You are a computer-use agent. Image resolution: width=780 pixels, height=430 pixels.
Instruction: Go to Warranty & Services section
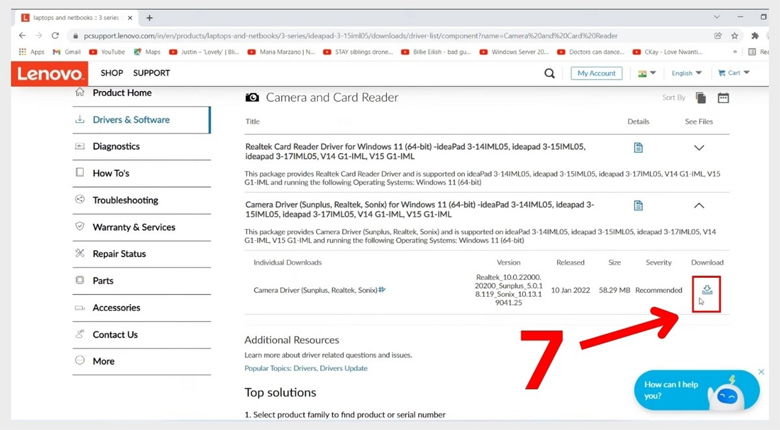[133, 227]
